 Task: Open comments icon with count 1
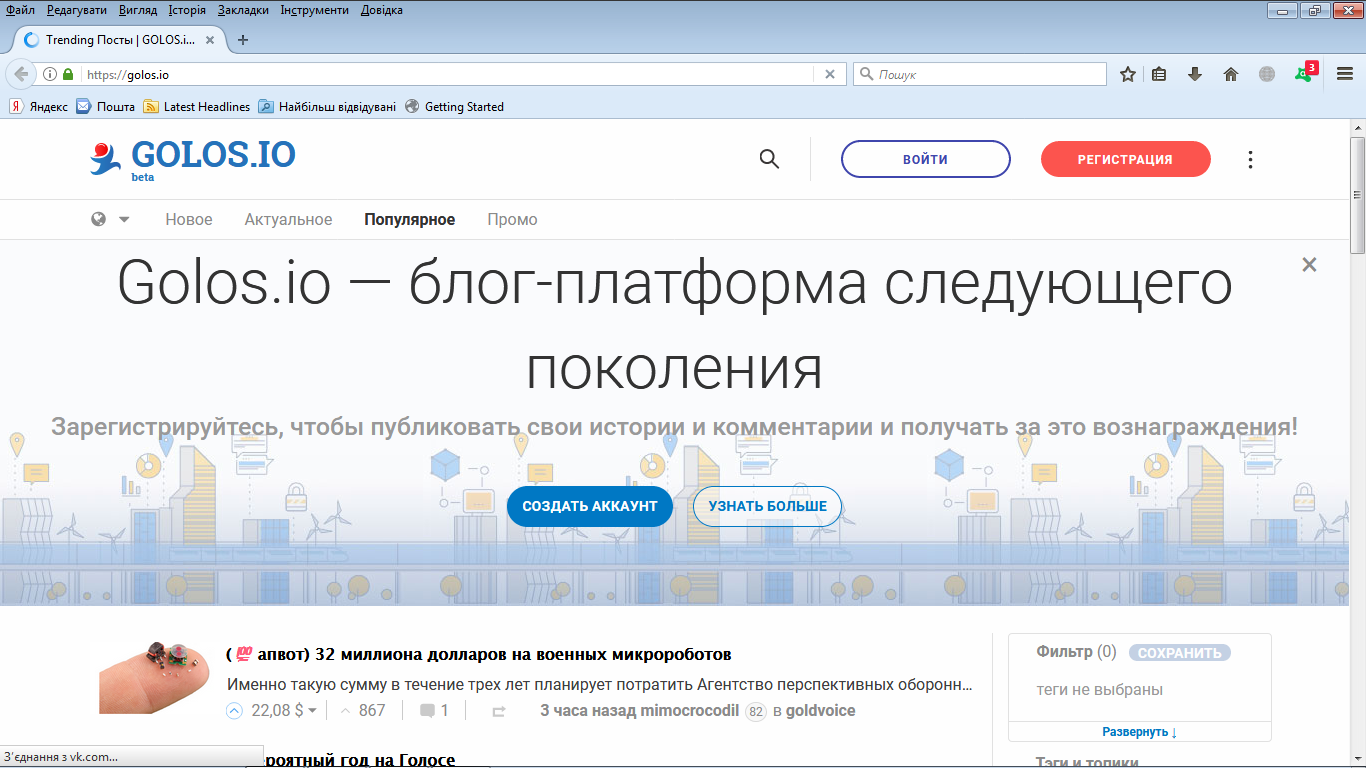pyautogui.click(x=434, y=711)
